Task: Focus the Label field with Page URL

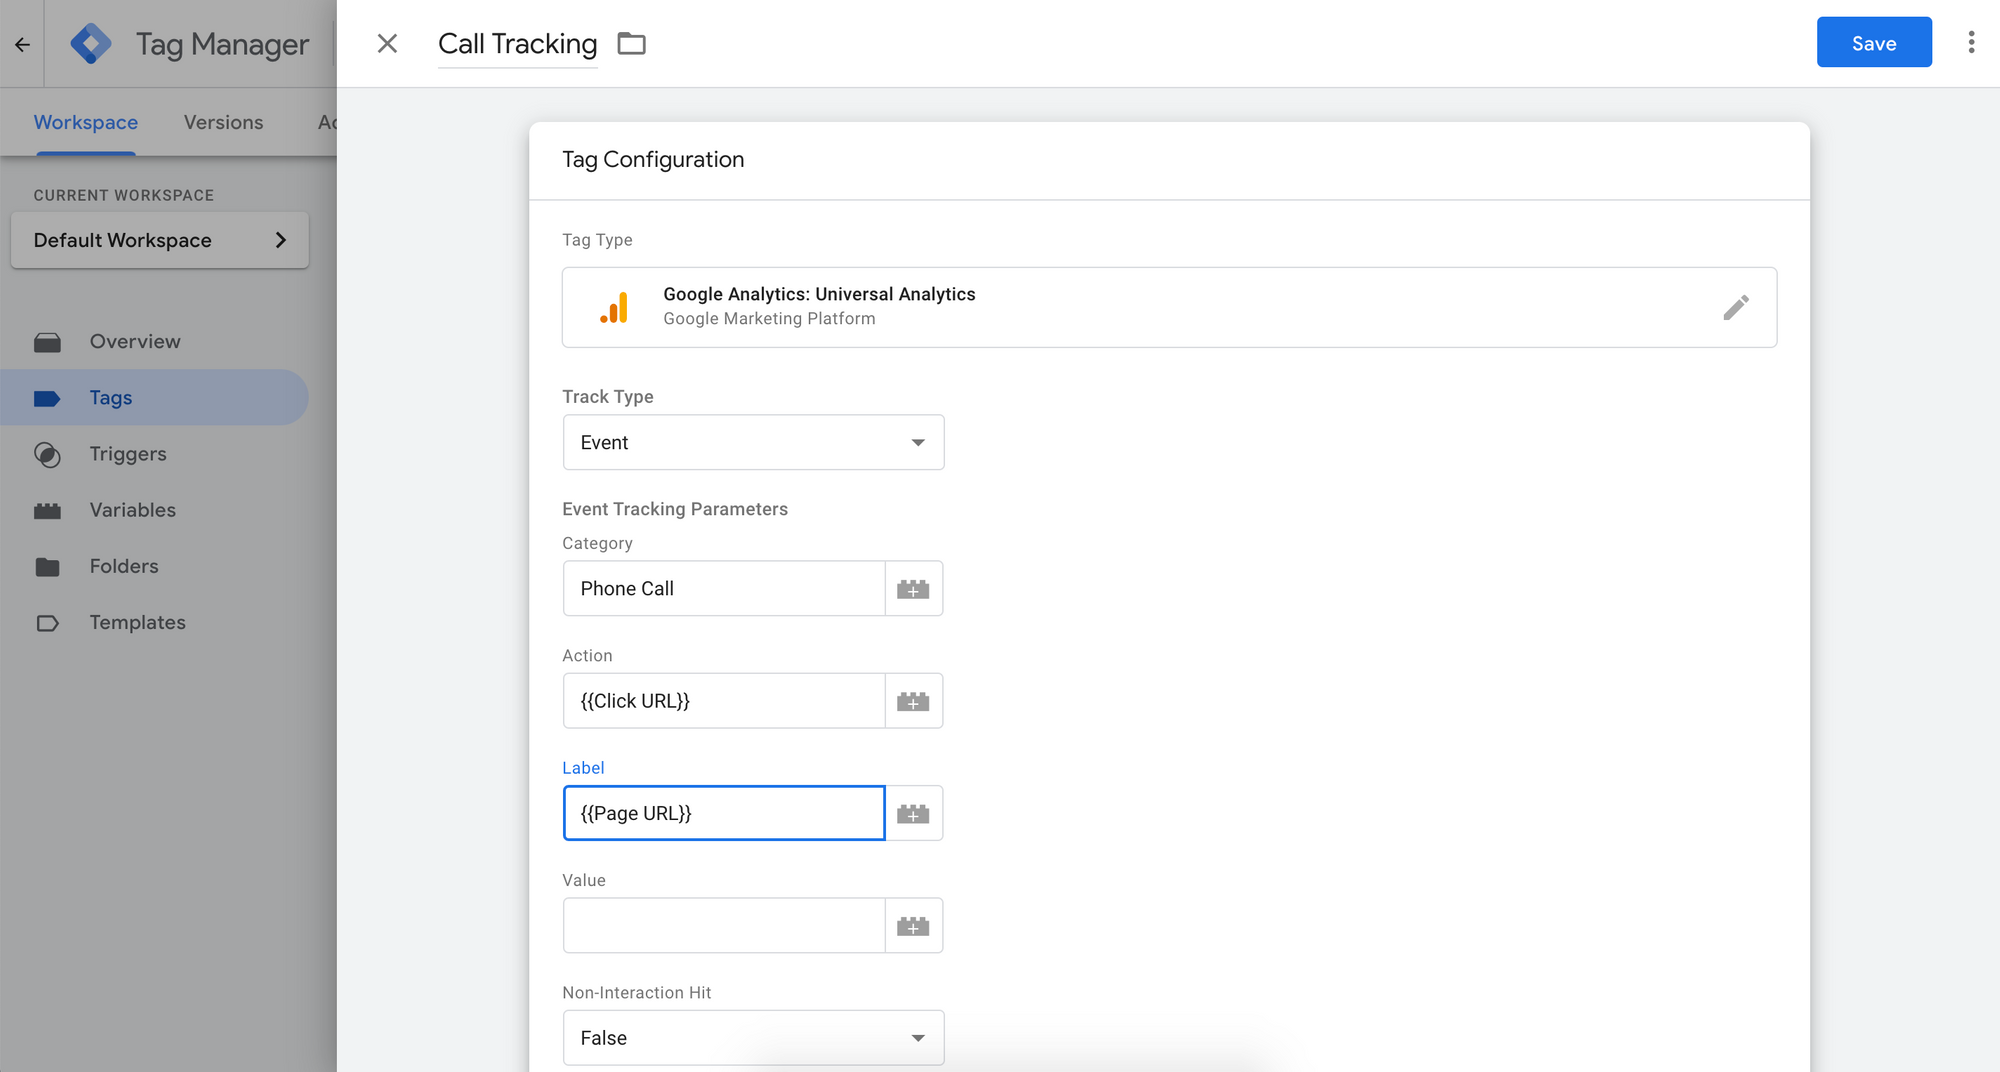Action: (724, 813)
